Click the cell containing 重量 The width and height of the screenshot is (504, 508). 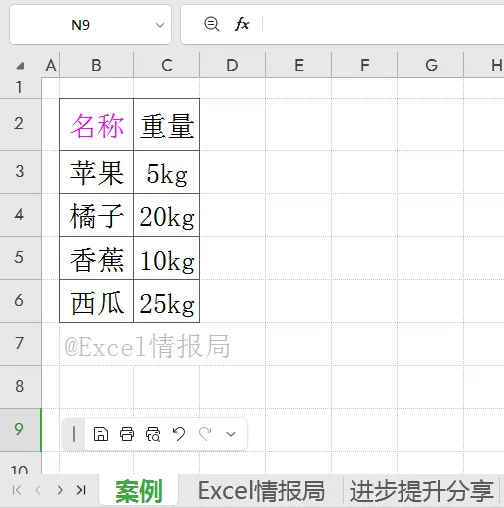(167, 124)
